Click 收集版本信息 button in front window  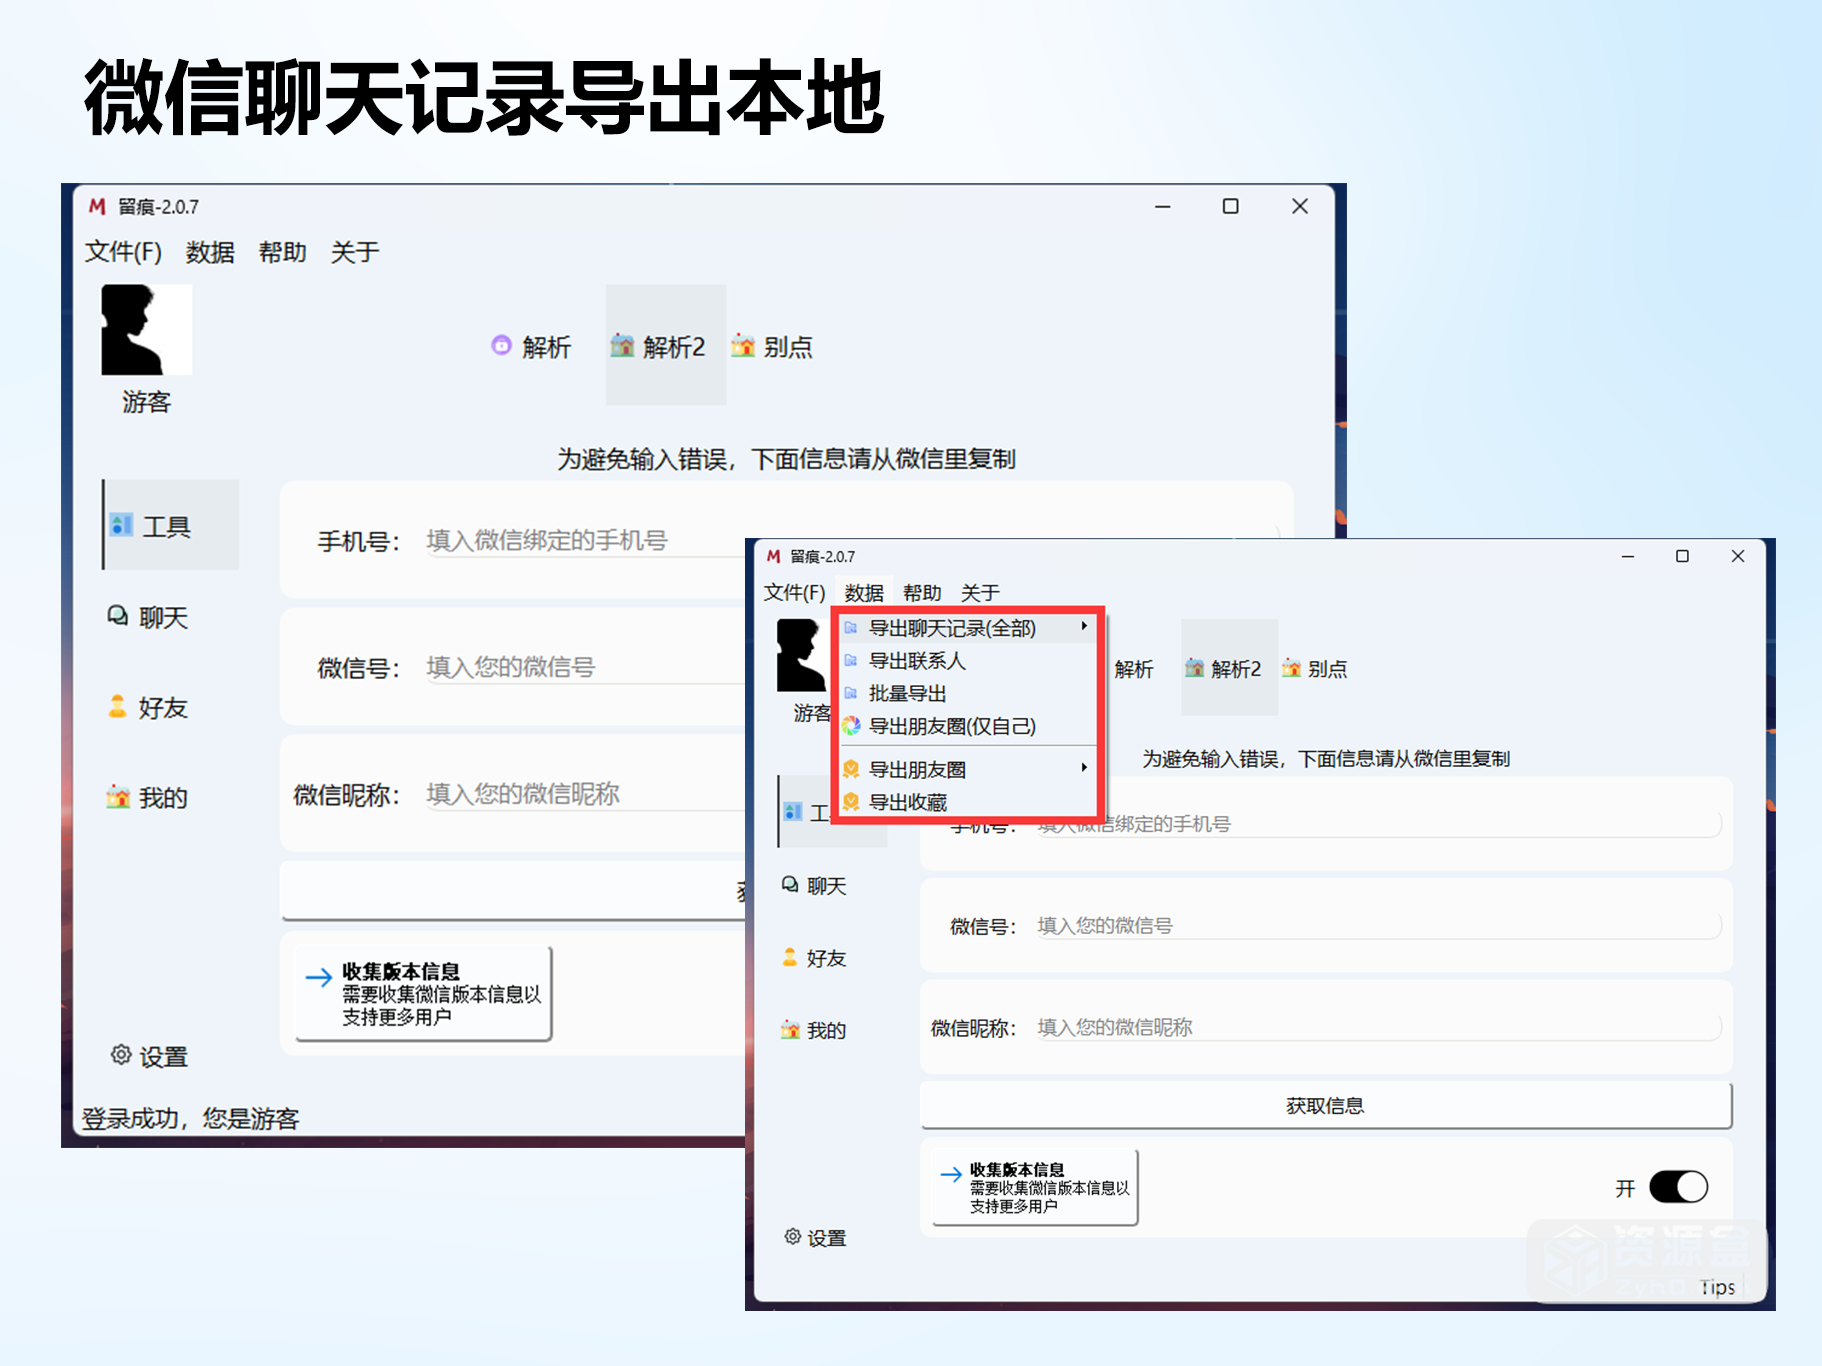click(1035, 1187)
